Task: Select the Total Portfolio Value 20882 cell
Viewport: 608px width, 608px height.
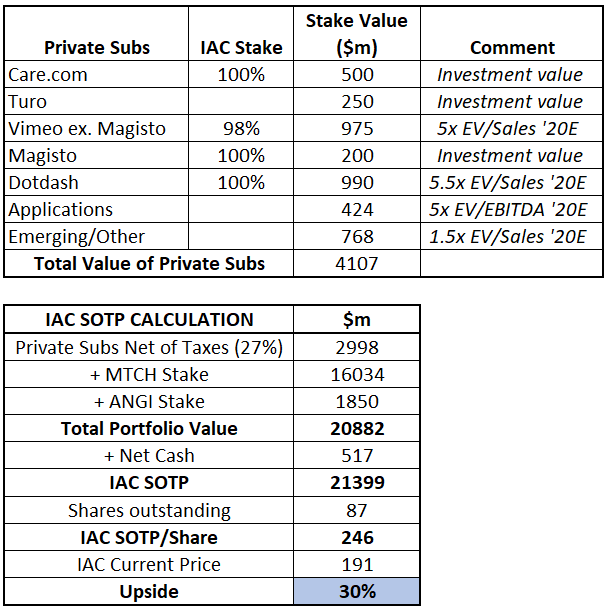Action: 356,428
